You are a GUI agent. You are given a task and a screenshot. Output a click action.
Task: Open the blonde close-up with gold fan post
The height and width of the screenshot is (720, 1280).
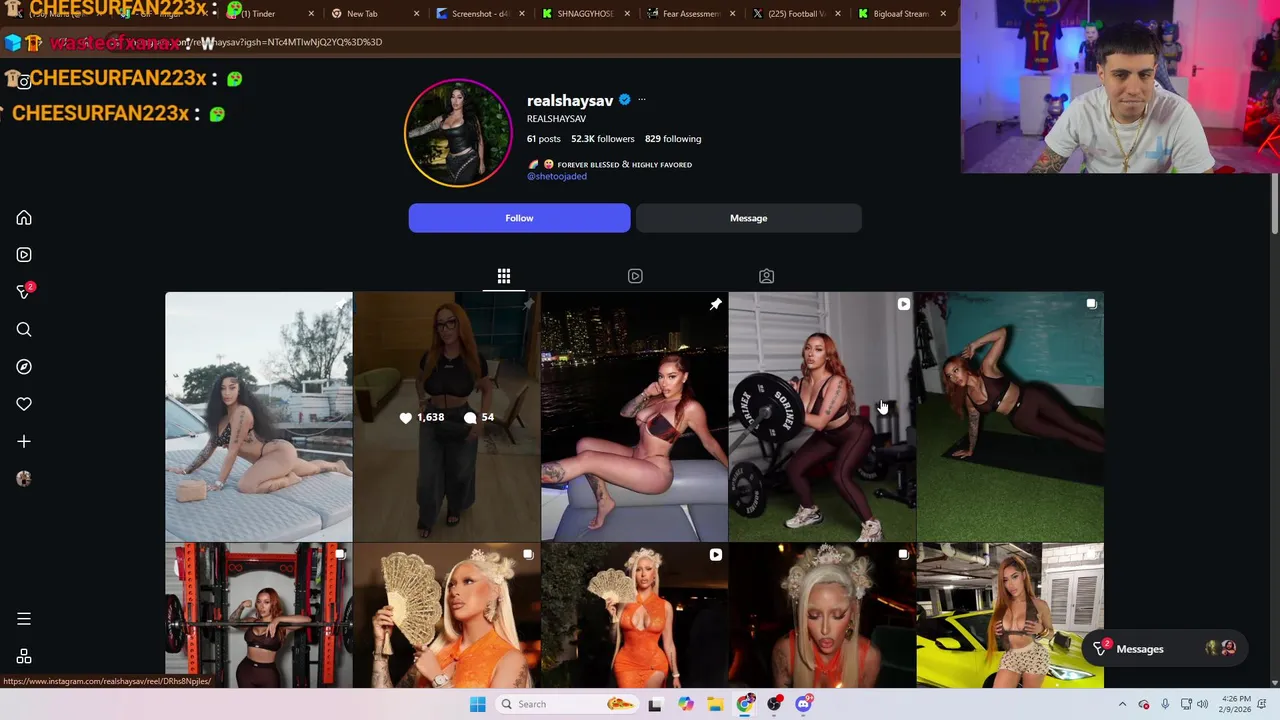[447, 616]
